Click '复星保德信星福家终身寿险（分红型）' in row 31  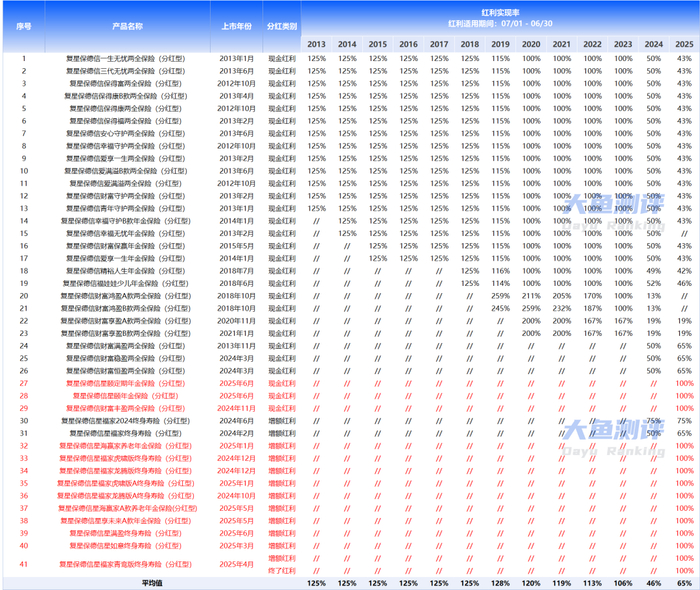[x=125, y=433]
